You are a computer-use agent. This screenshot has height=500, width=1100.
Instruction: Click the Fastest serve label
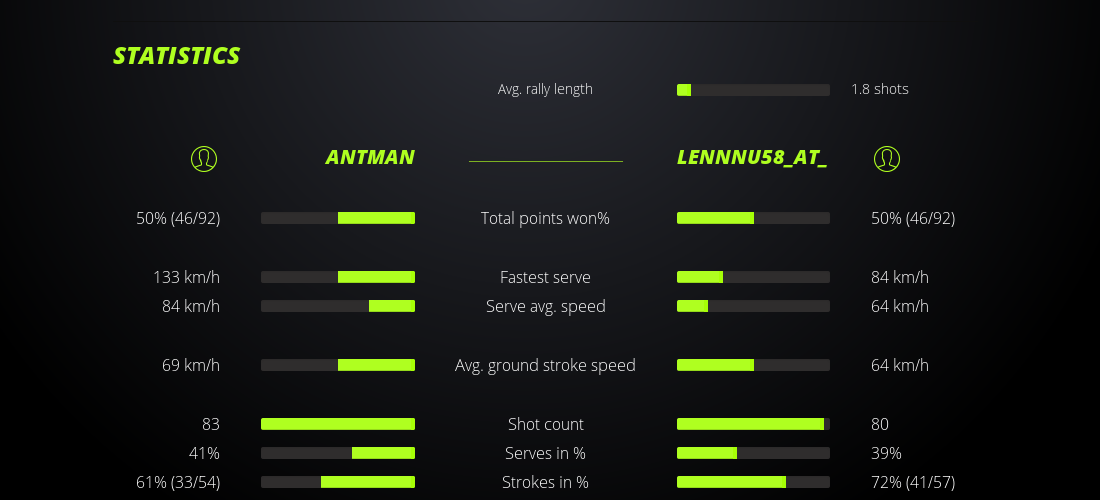click(x=545, y=277)
